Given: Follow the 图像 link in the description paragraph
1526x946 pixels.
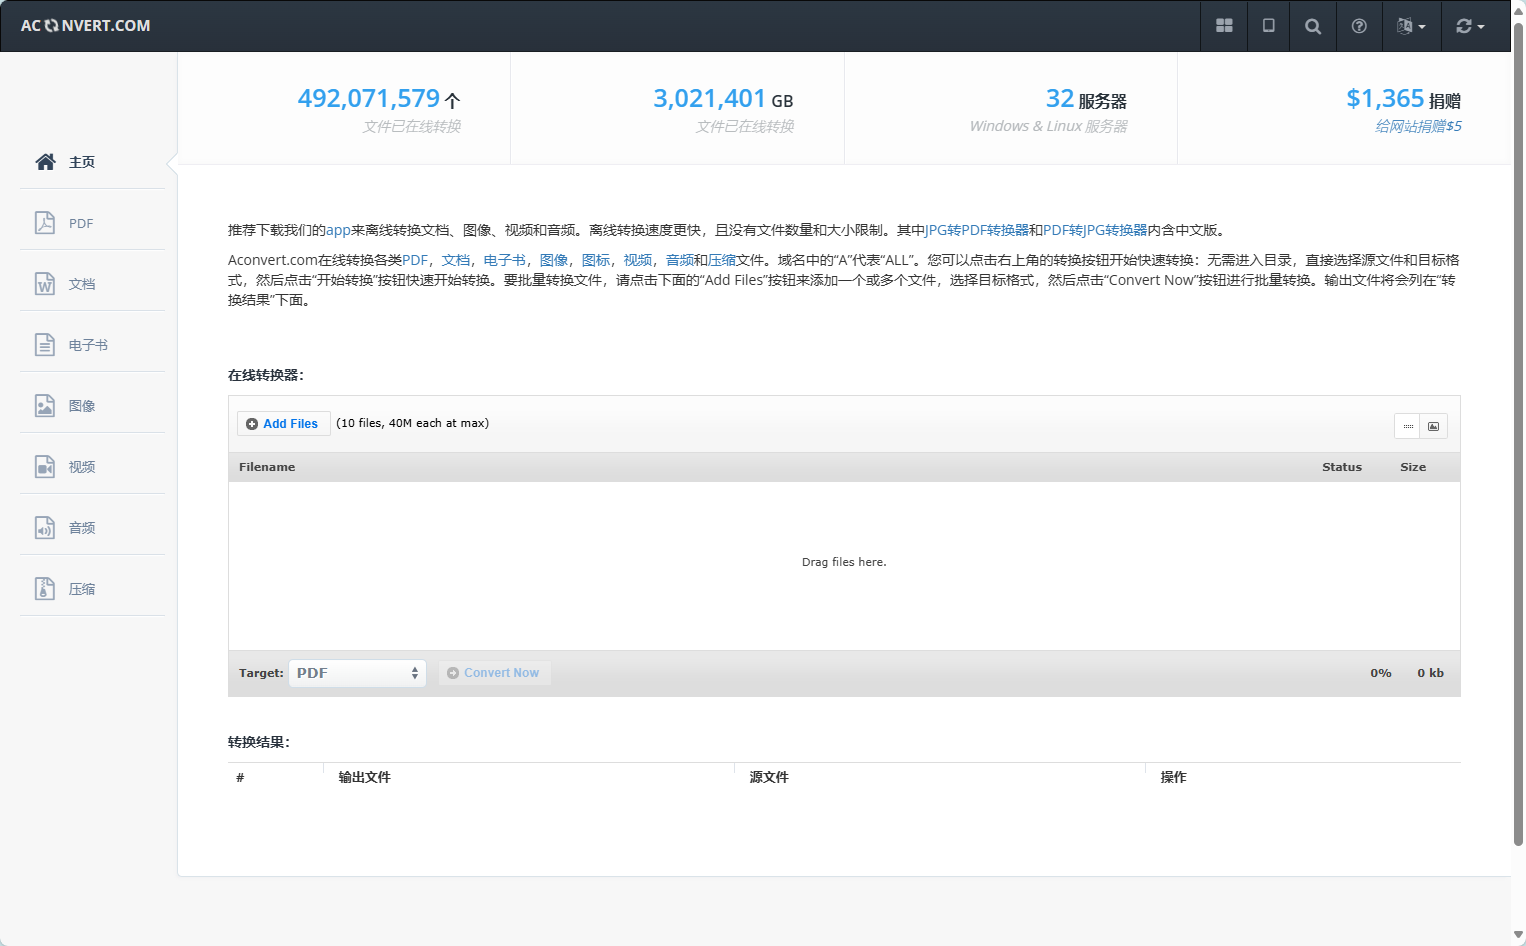Looking at the screenshot, I should (554, 260).
